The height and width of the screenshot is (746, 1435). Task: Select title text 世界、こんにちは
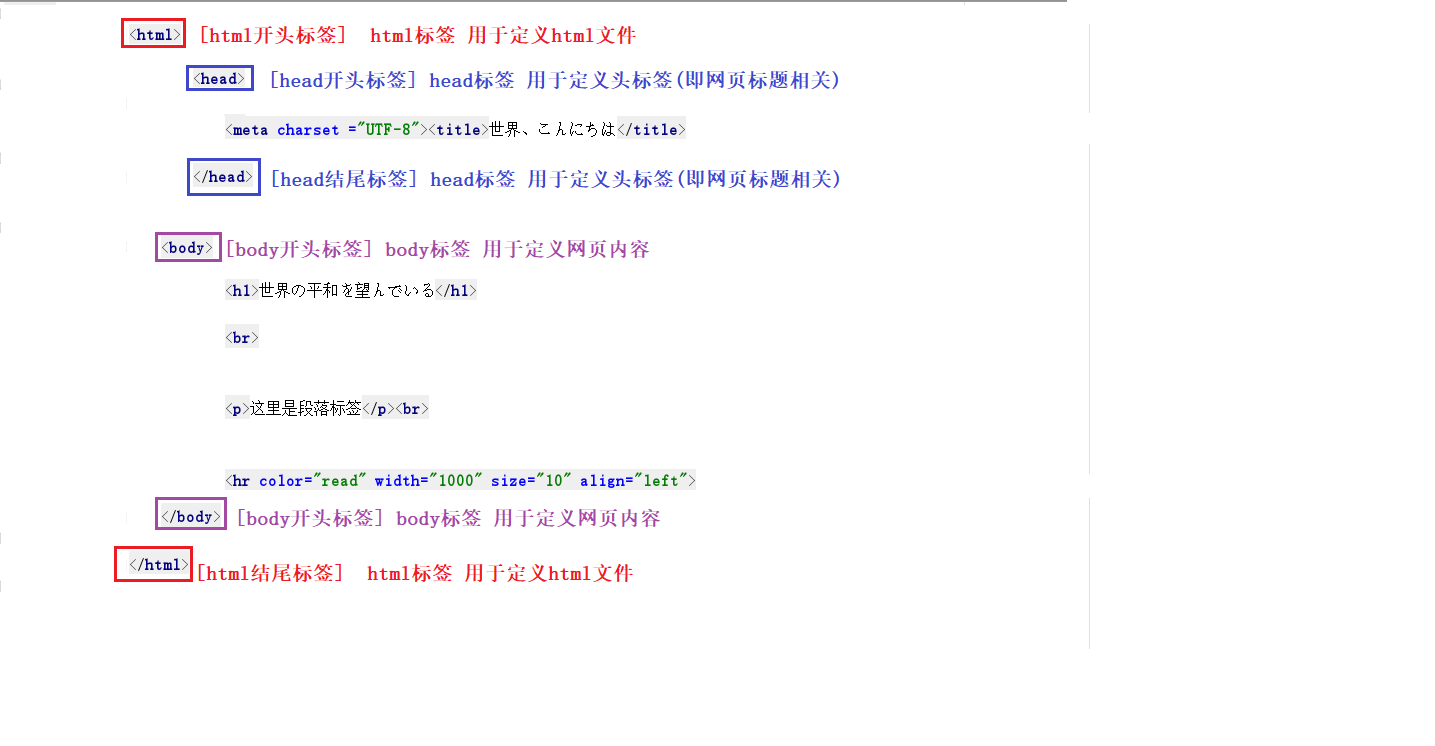click(552, 130)
